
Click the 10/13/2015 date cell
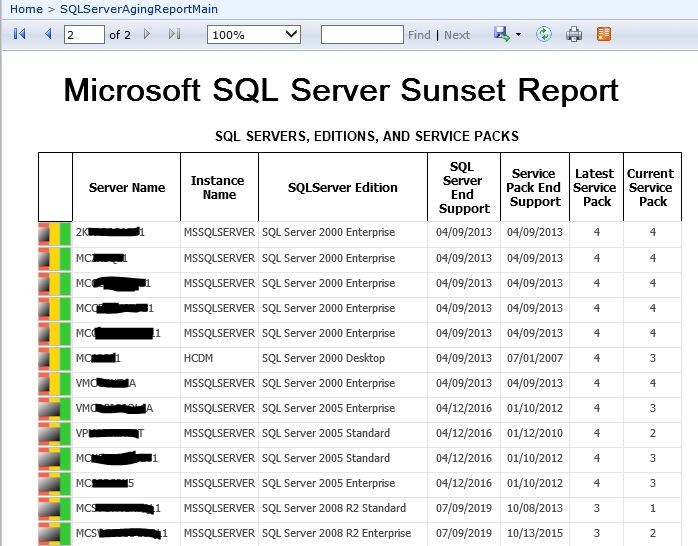(535, 533)
